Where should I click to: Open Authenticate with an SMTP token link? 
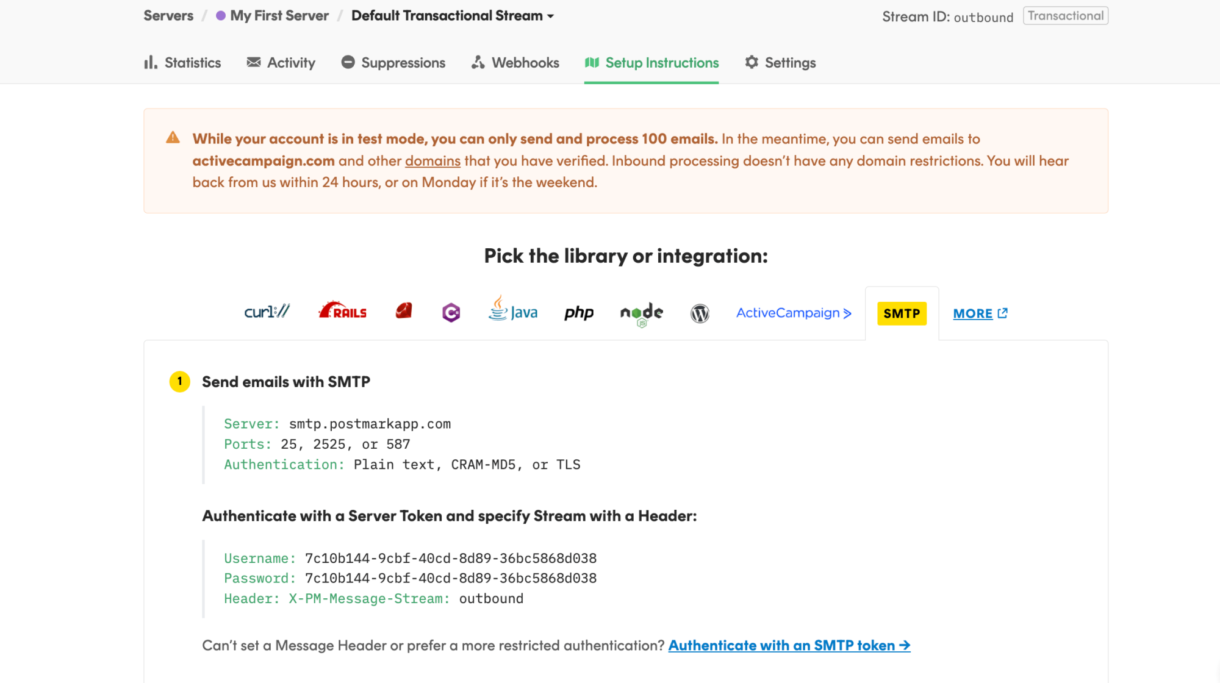coord(789,645)
